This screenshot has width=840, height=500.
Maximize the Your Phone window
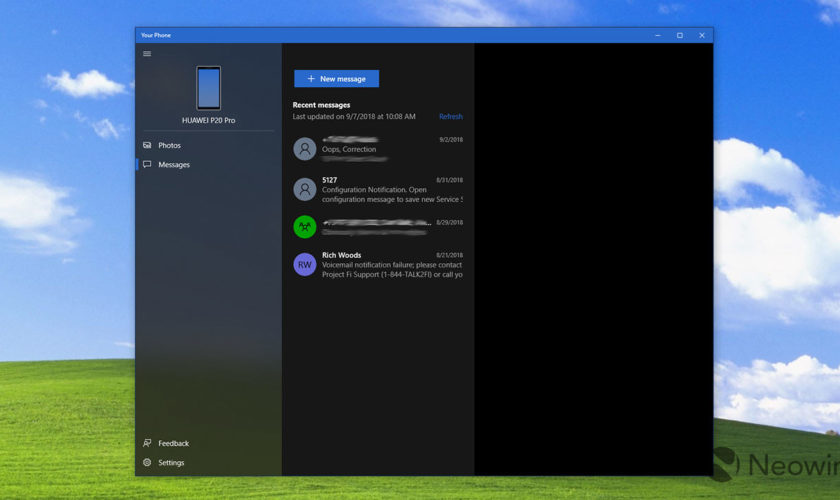point(679,35)
